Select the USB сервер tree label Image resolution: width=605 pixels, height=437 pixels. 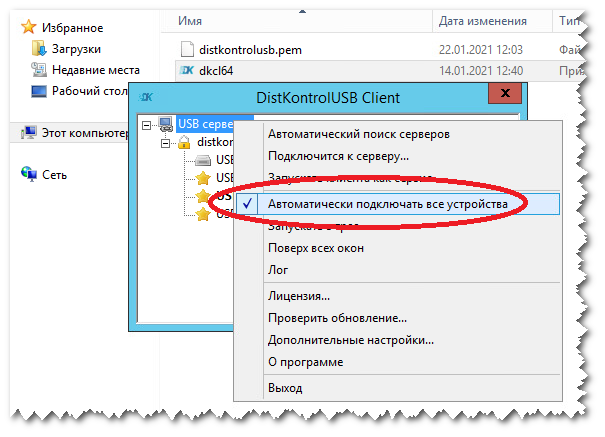[206, 124]
